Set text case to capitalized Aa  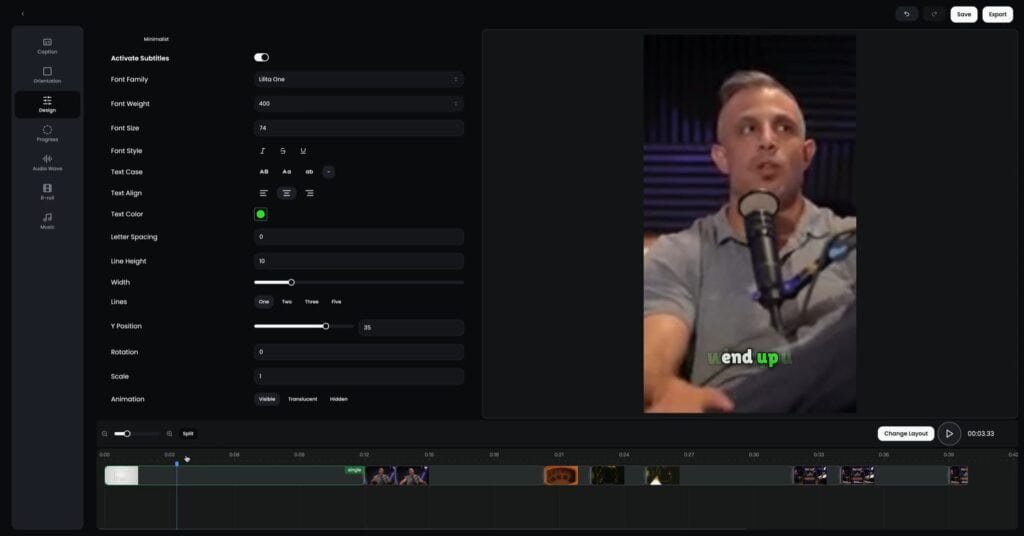click(x=286, y=172)
